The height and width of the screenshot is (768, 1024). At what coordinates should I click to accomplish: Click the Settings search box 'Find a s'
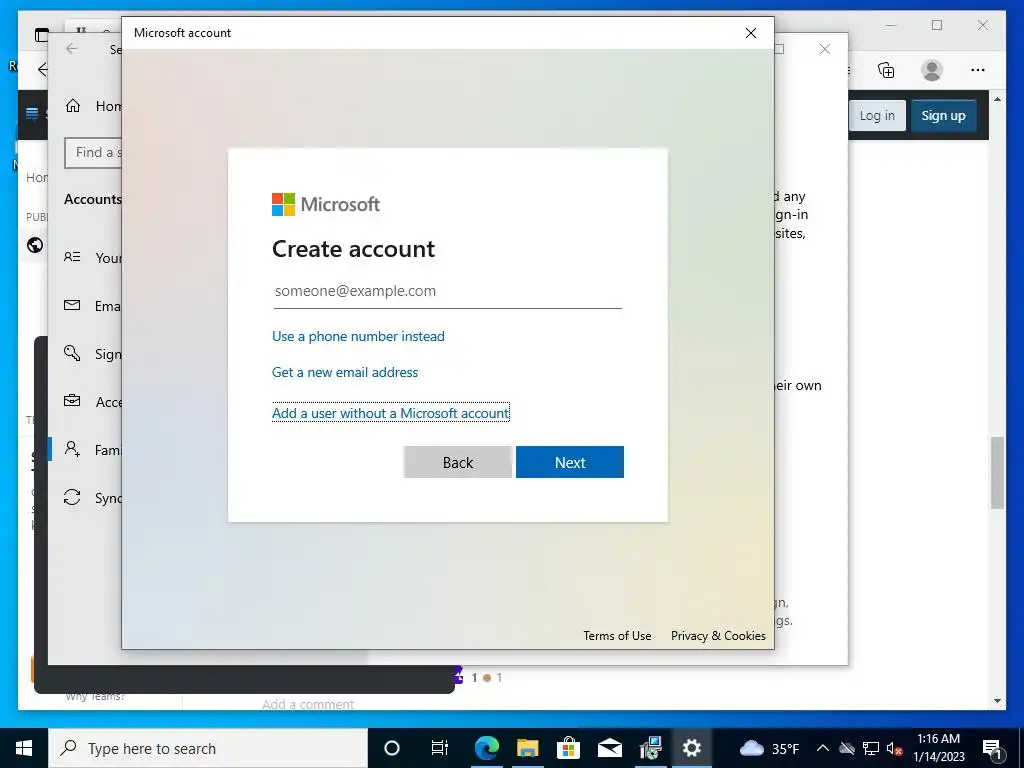click(93, 153)
